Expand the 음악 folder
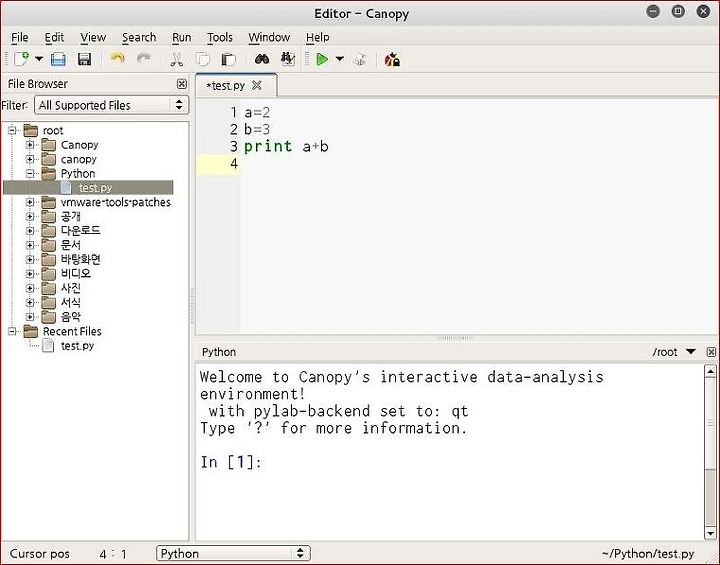This screenshot has width=720, height=565. [30, 317]
